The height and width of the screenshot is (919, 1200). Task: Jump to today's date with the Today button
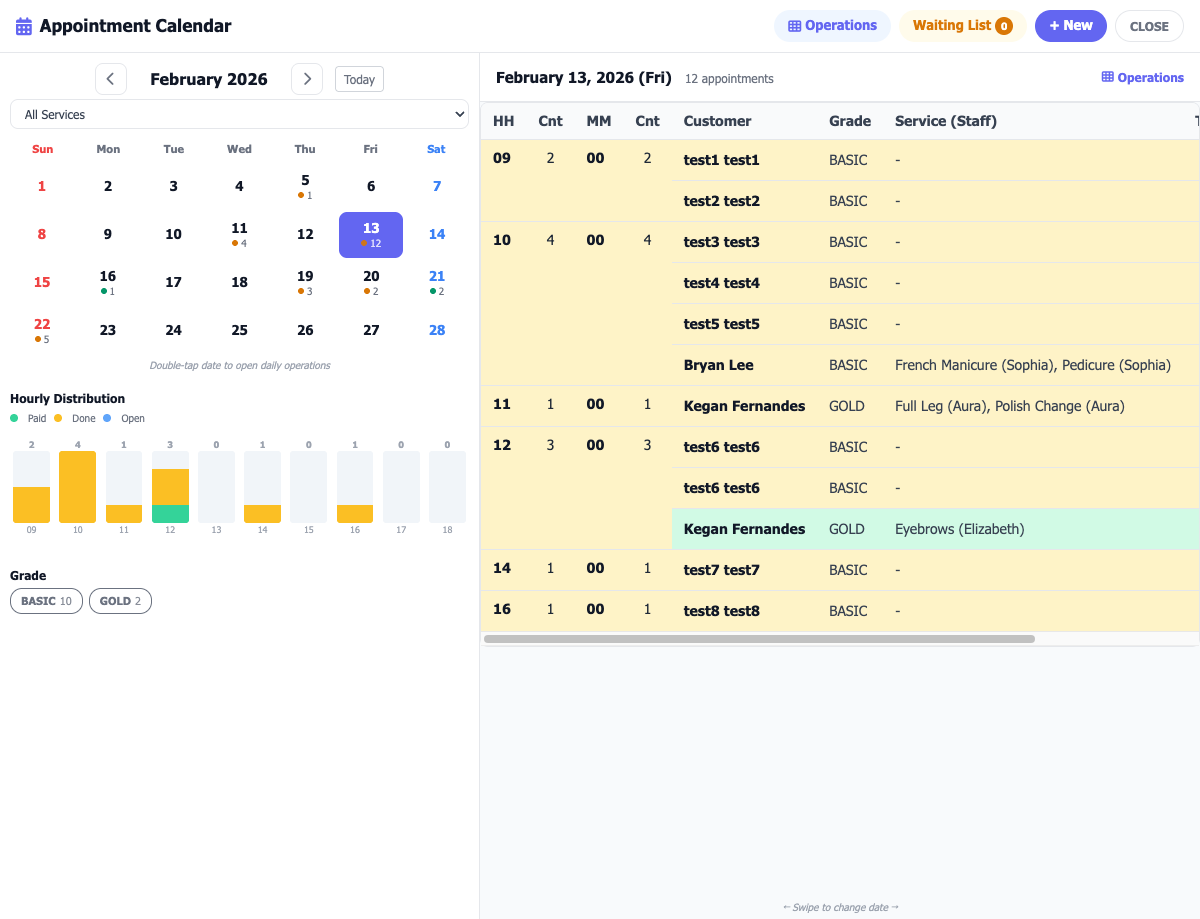359,78
